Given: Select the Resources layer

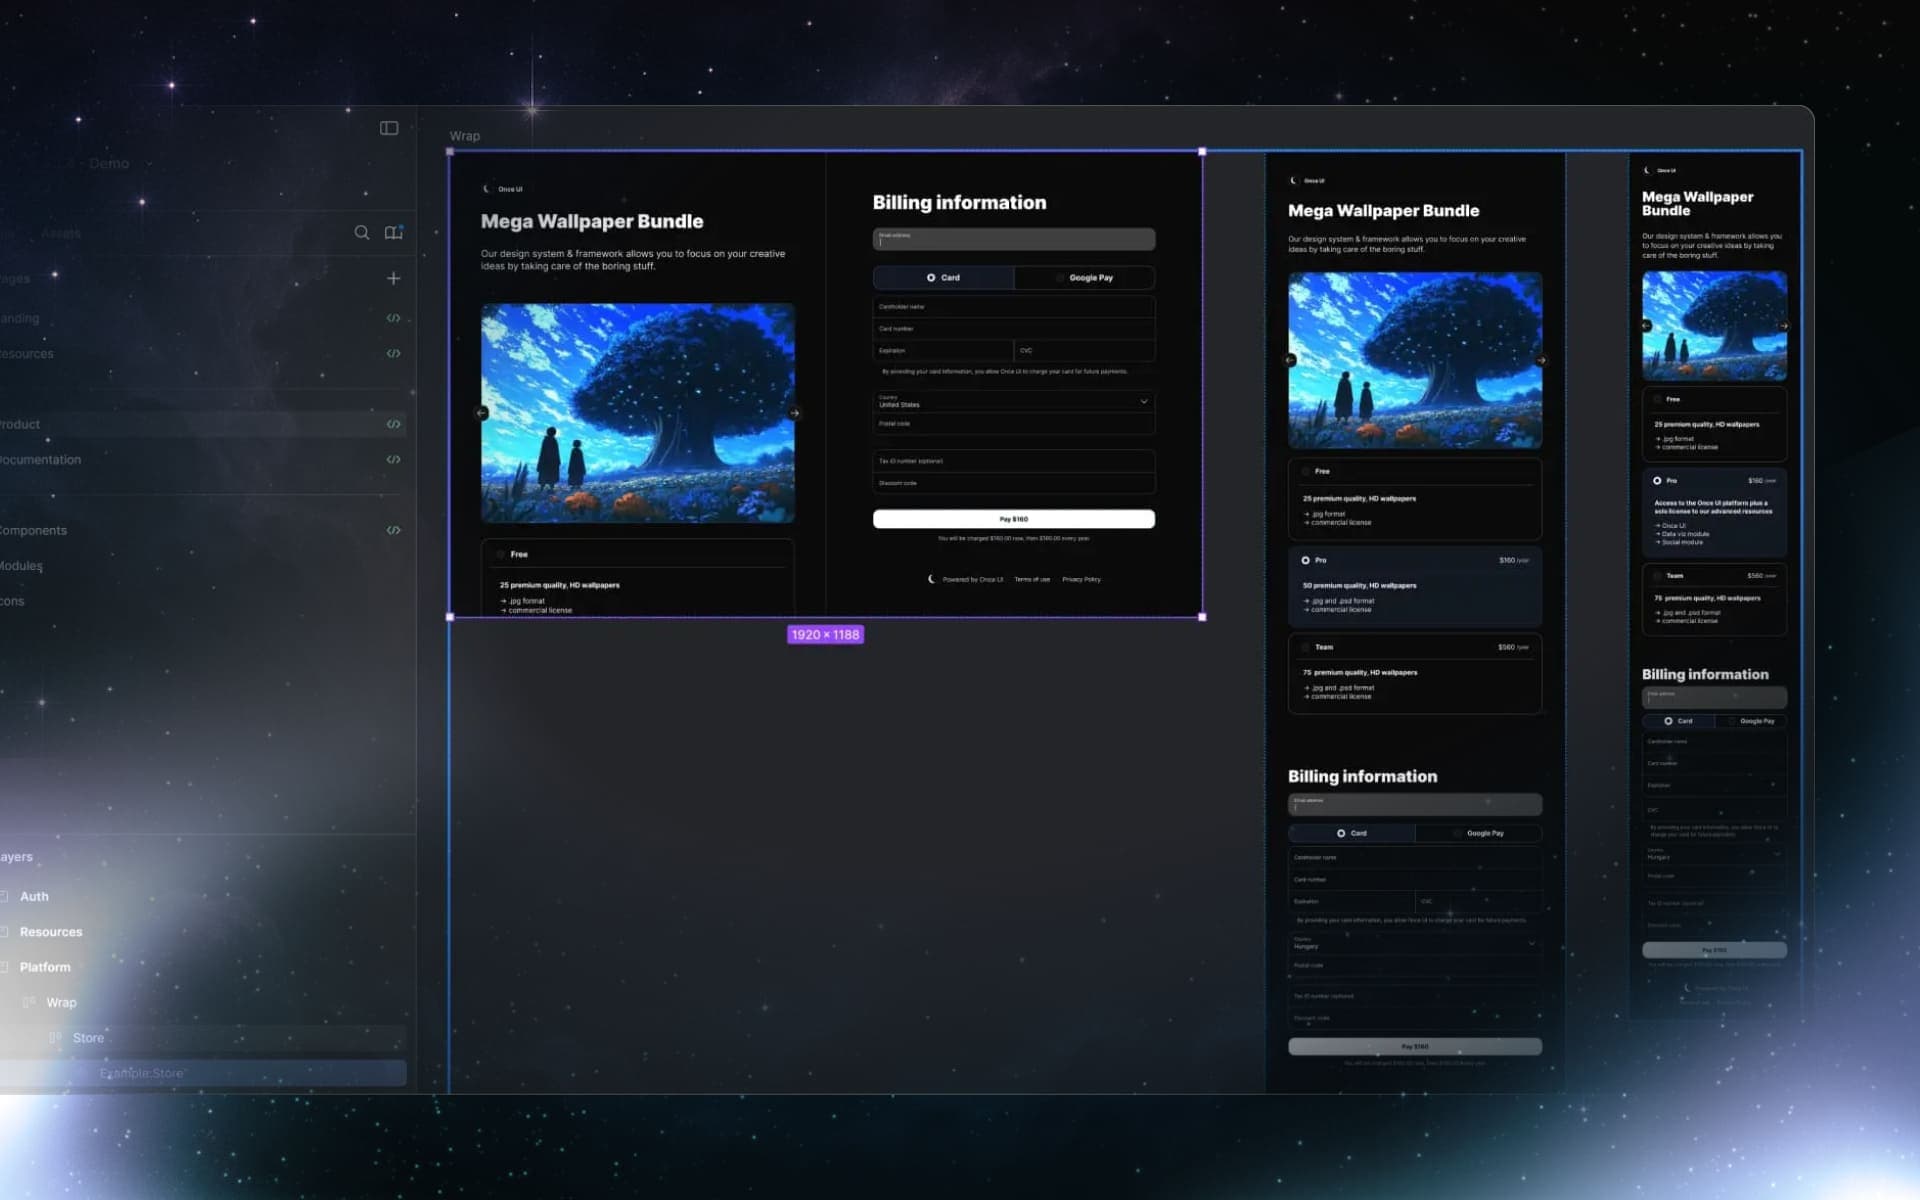Looking at the screenshot, I should (x=51, y=932).
